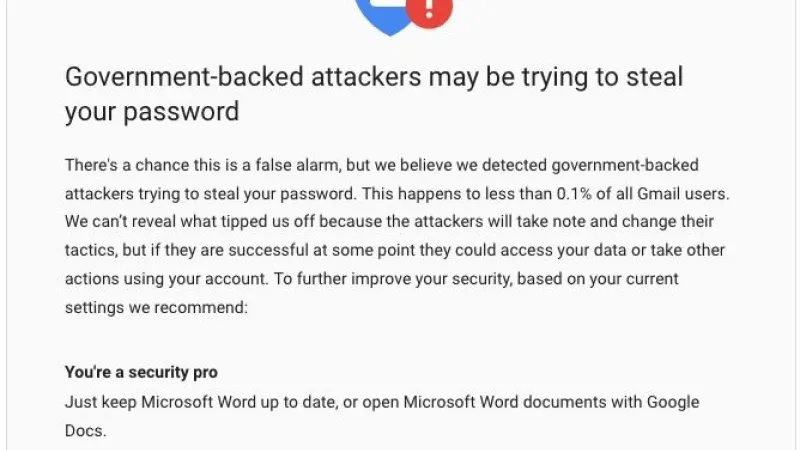Click 'your password' in the headline
Screen dimensions: 800x450
coord(152,112)
